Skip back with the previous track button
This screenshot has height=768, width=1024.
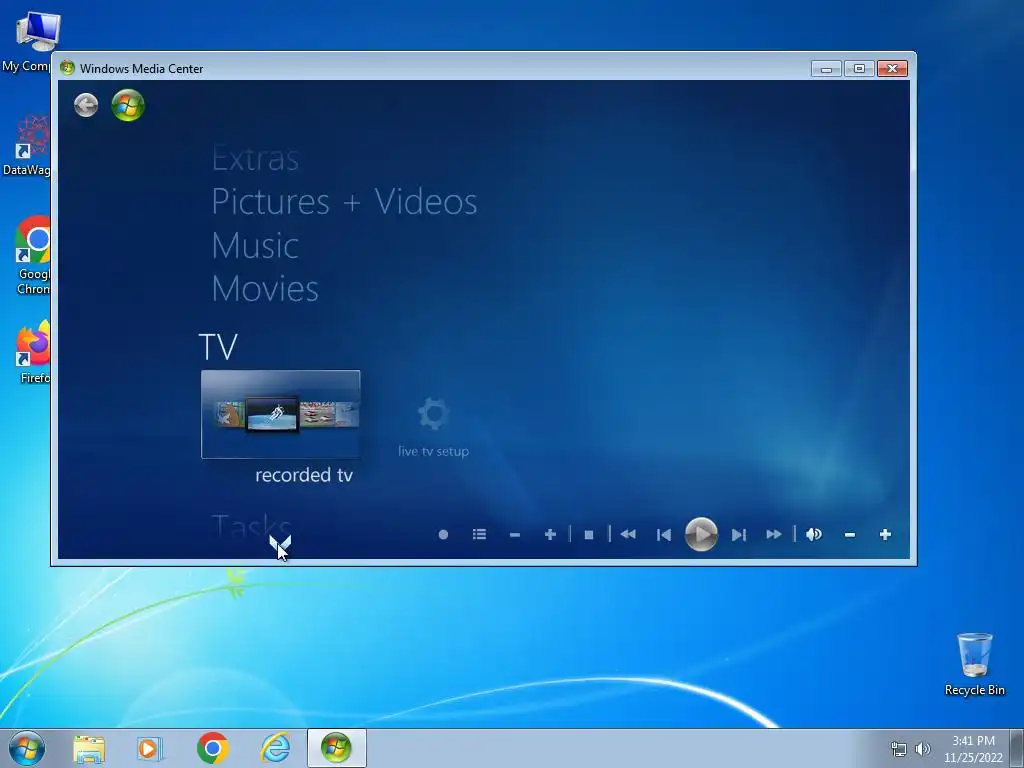pos(664,535)
